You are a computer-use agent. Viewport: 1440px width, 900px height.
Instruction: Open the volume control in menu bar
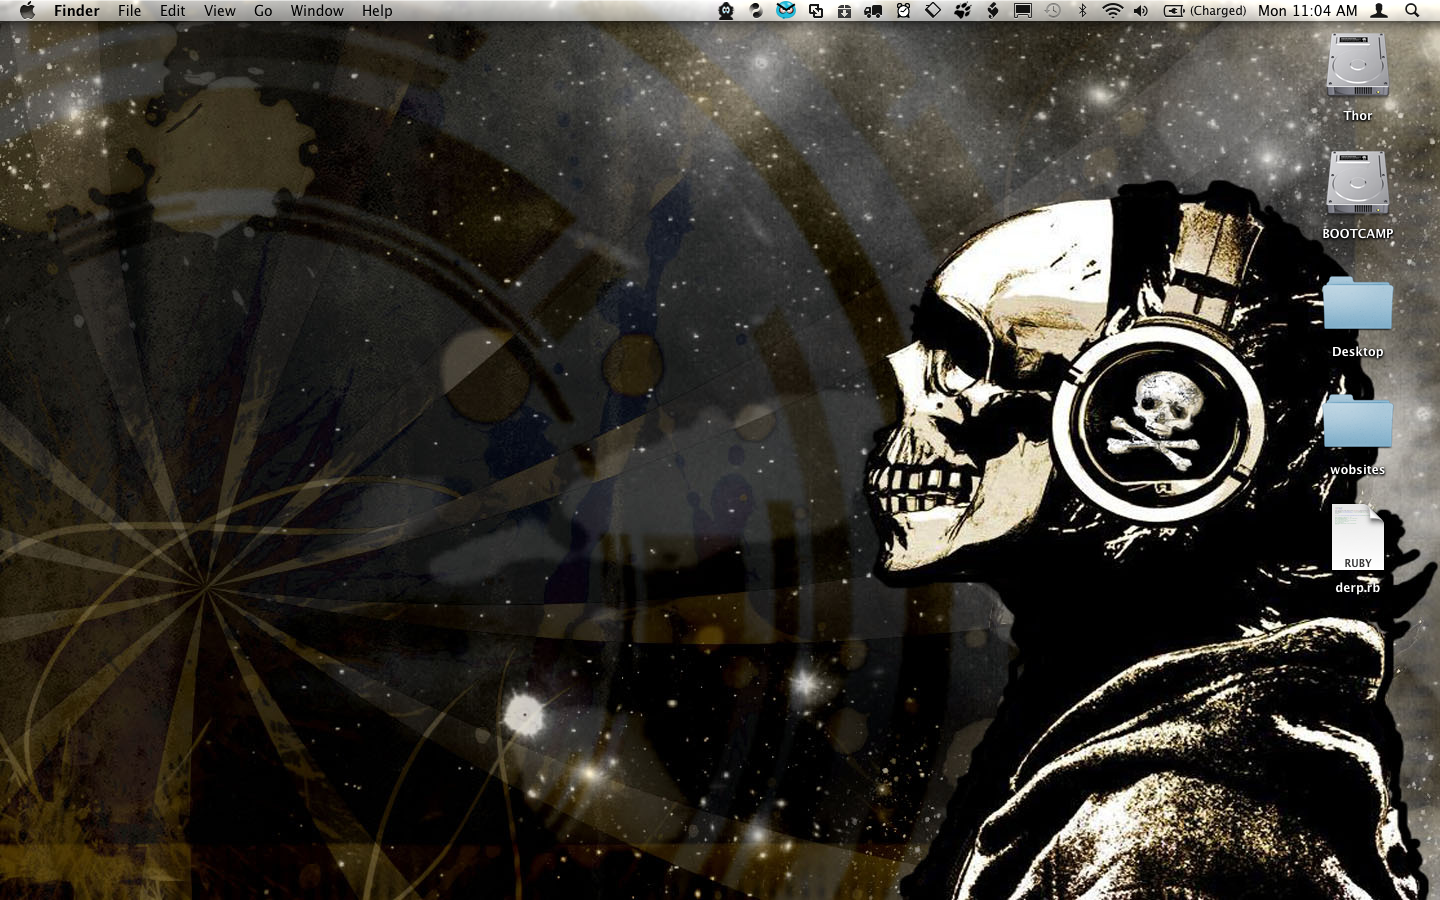pyautogui.click(x=1141, y=11)
